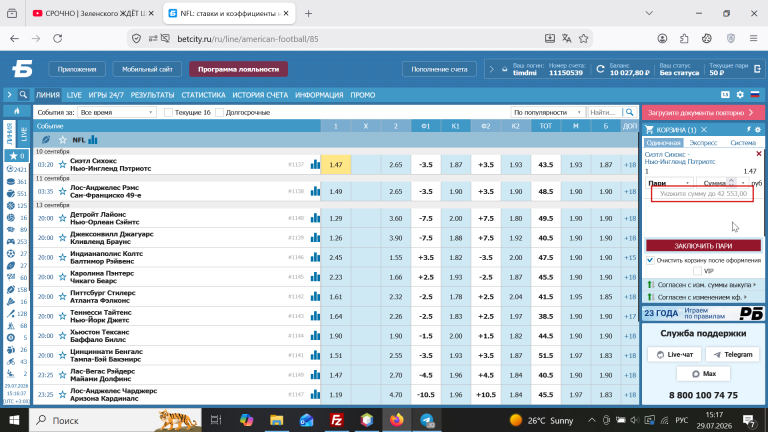This screenshot has width=768, height=432.
Task: Expand the account info arrow near login
Action: 491,69
